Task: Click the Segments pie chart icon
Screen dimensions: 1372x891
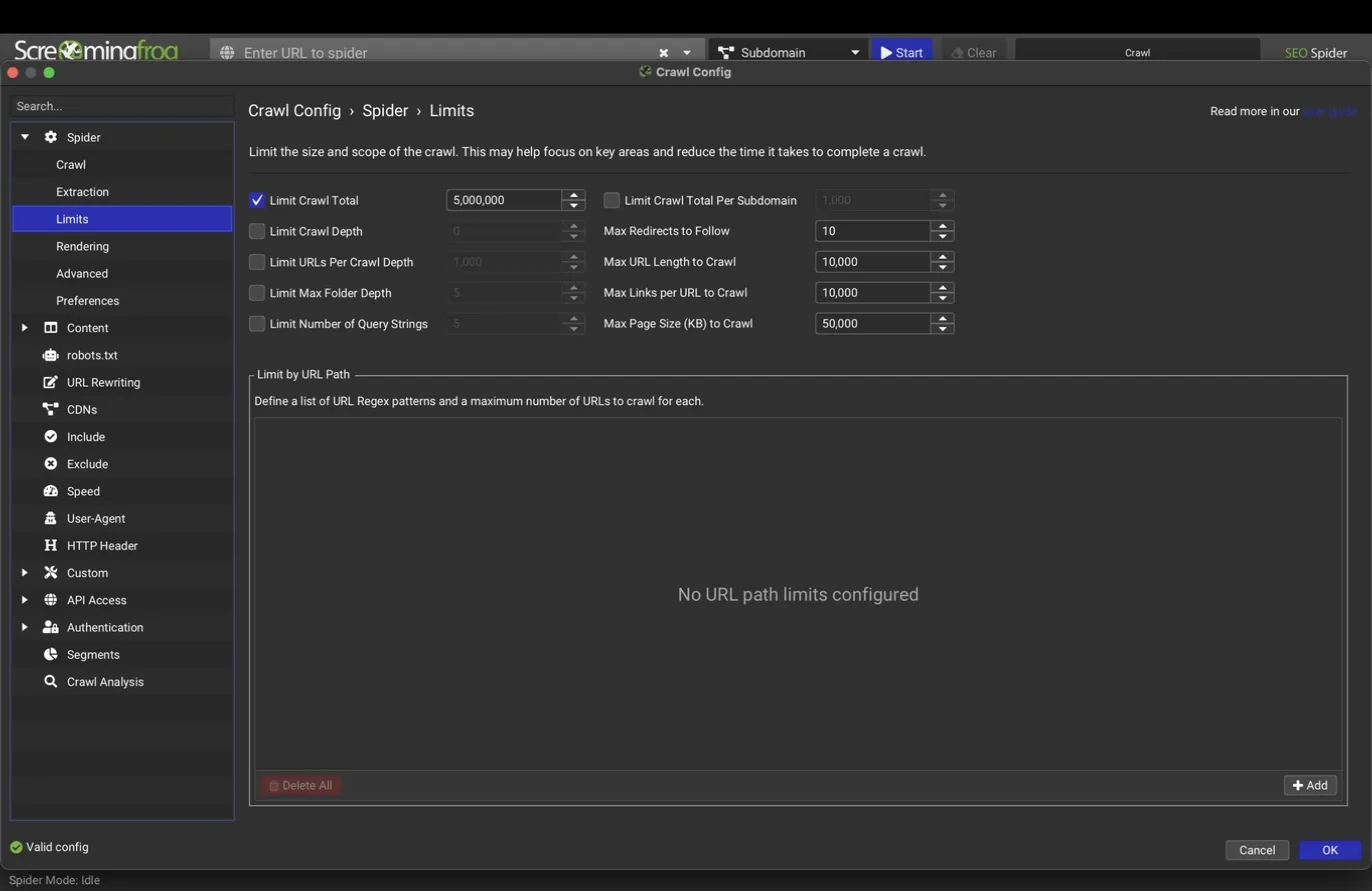Action: click(50, 655)
